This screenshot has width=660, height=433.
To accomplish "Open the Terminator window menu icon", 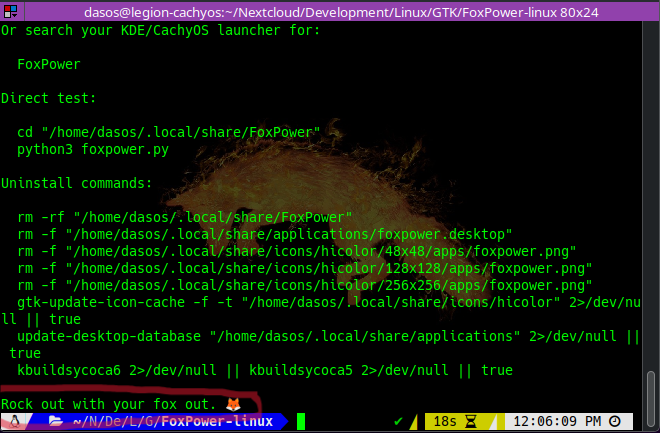I will [10, 11].
